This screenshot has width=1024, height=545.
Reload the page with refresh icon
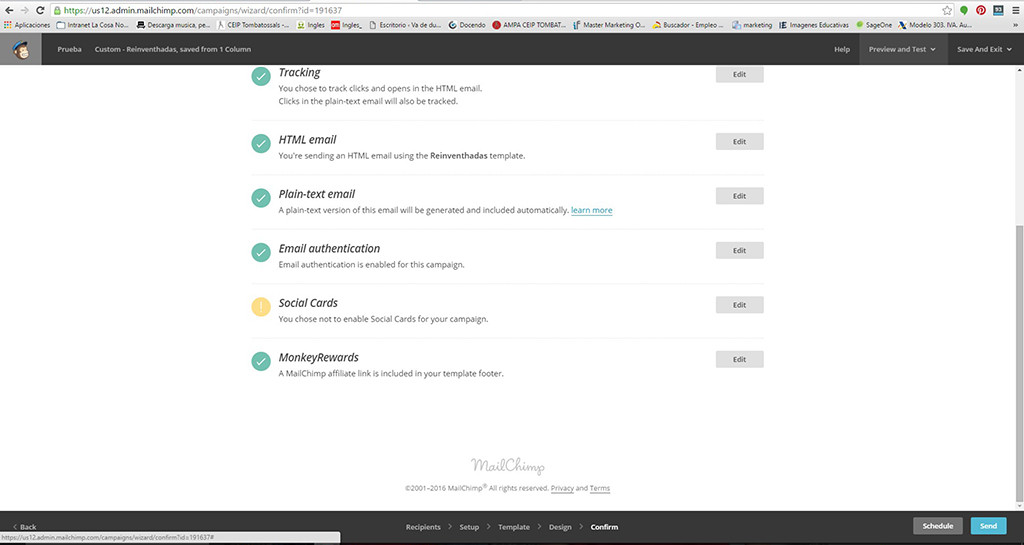pos(40,10)
